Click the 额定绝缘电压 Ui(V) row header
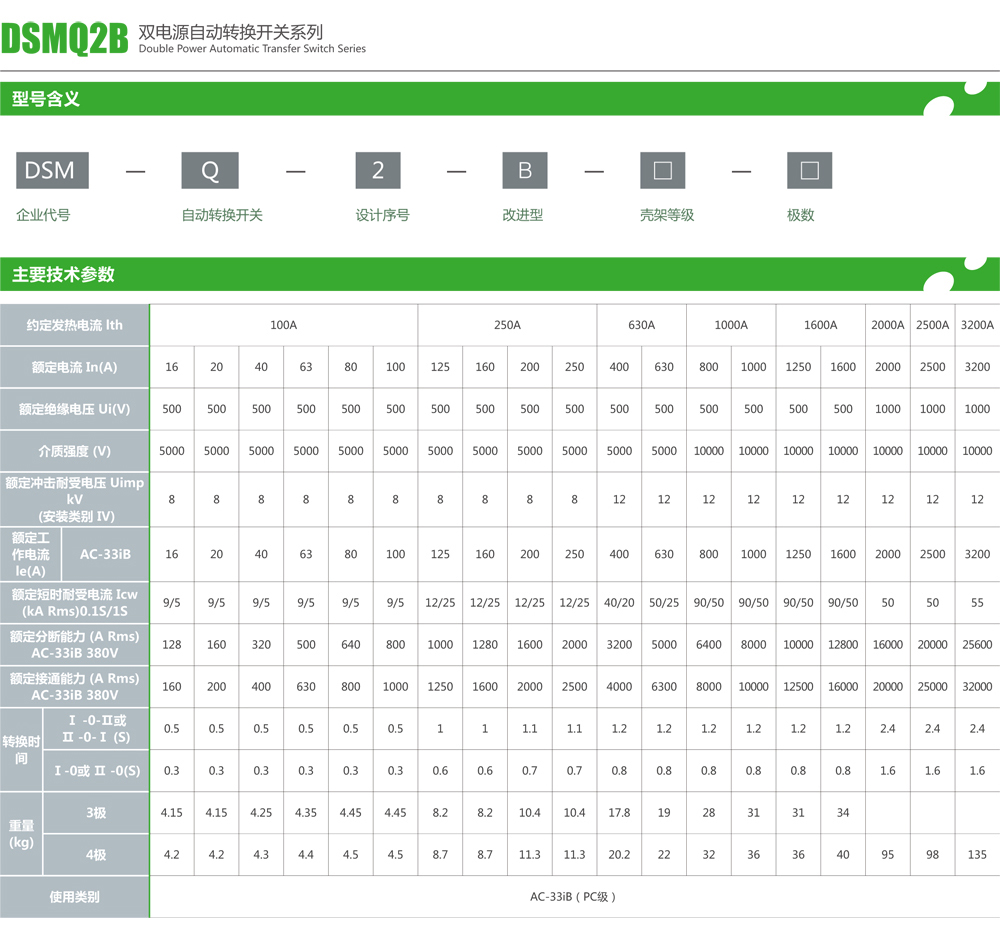 click(74, 409)
